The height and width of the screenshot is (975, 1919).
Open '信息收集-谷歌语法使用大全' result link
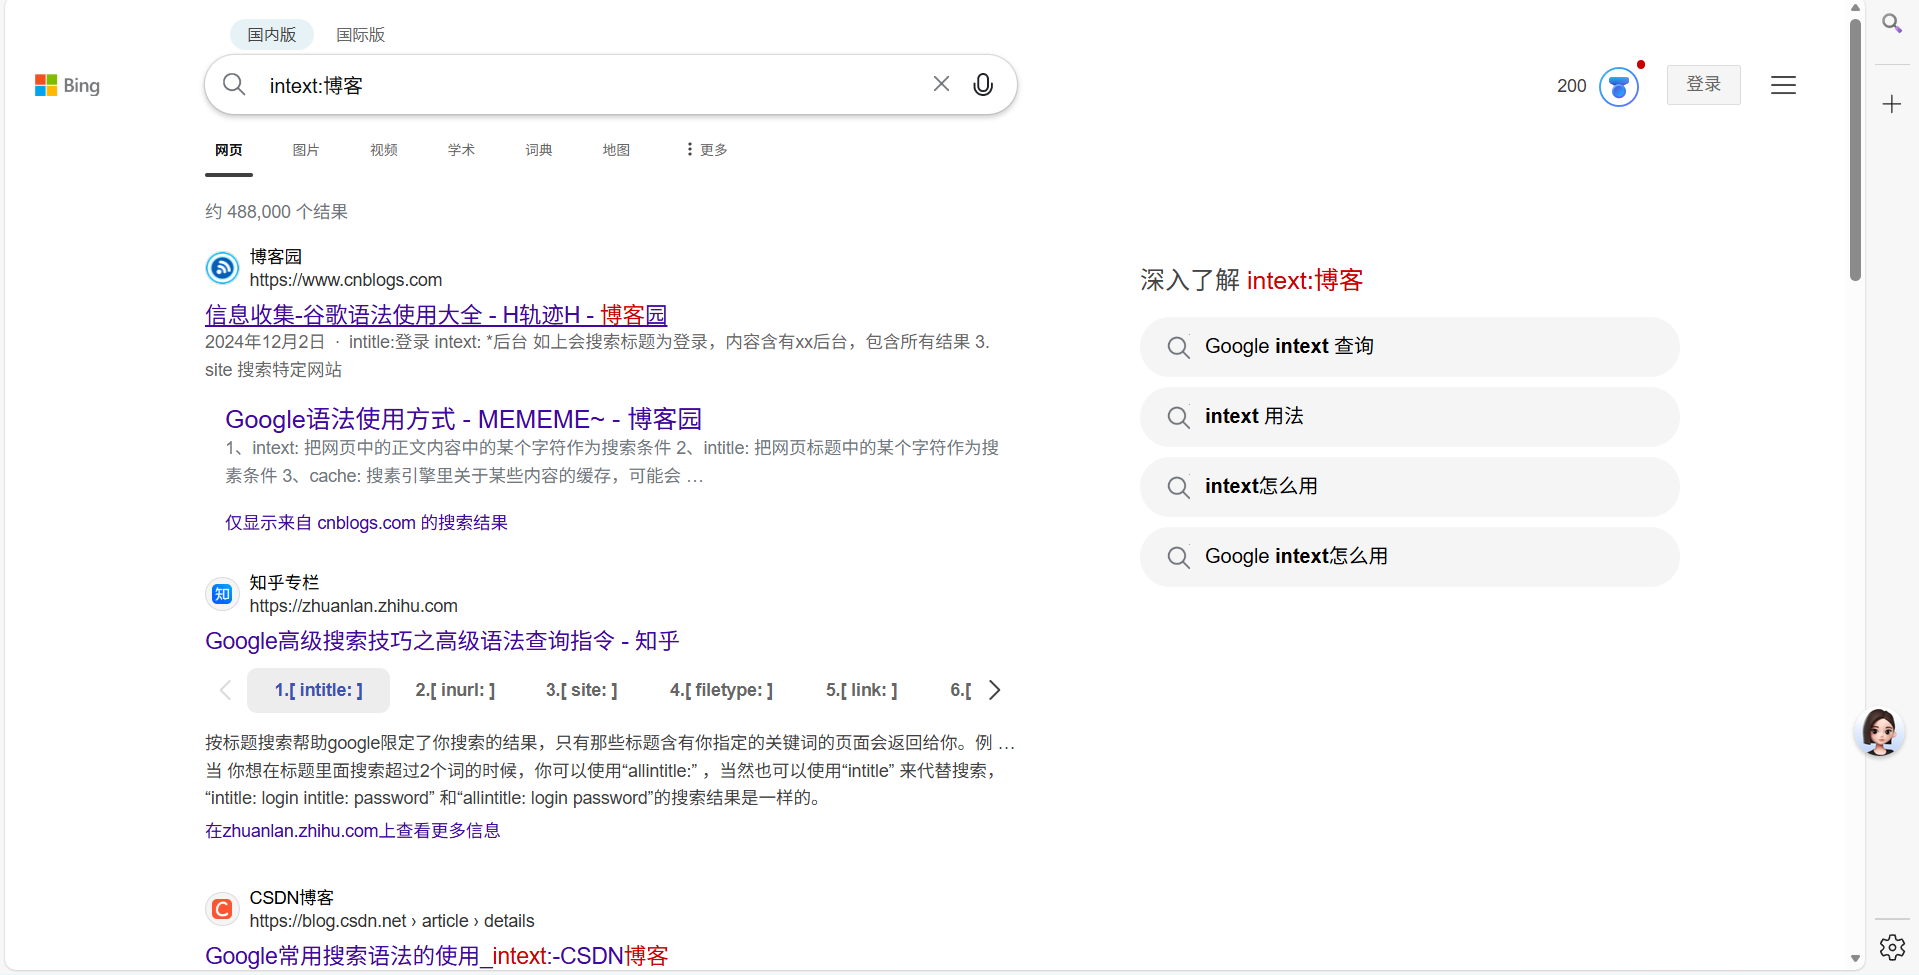point(436,315)
